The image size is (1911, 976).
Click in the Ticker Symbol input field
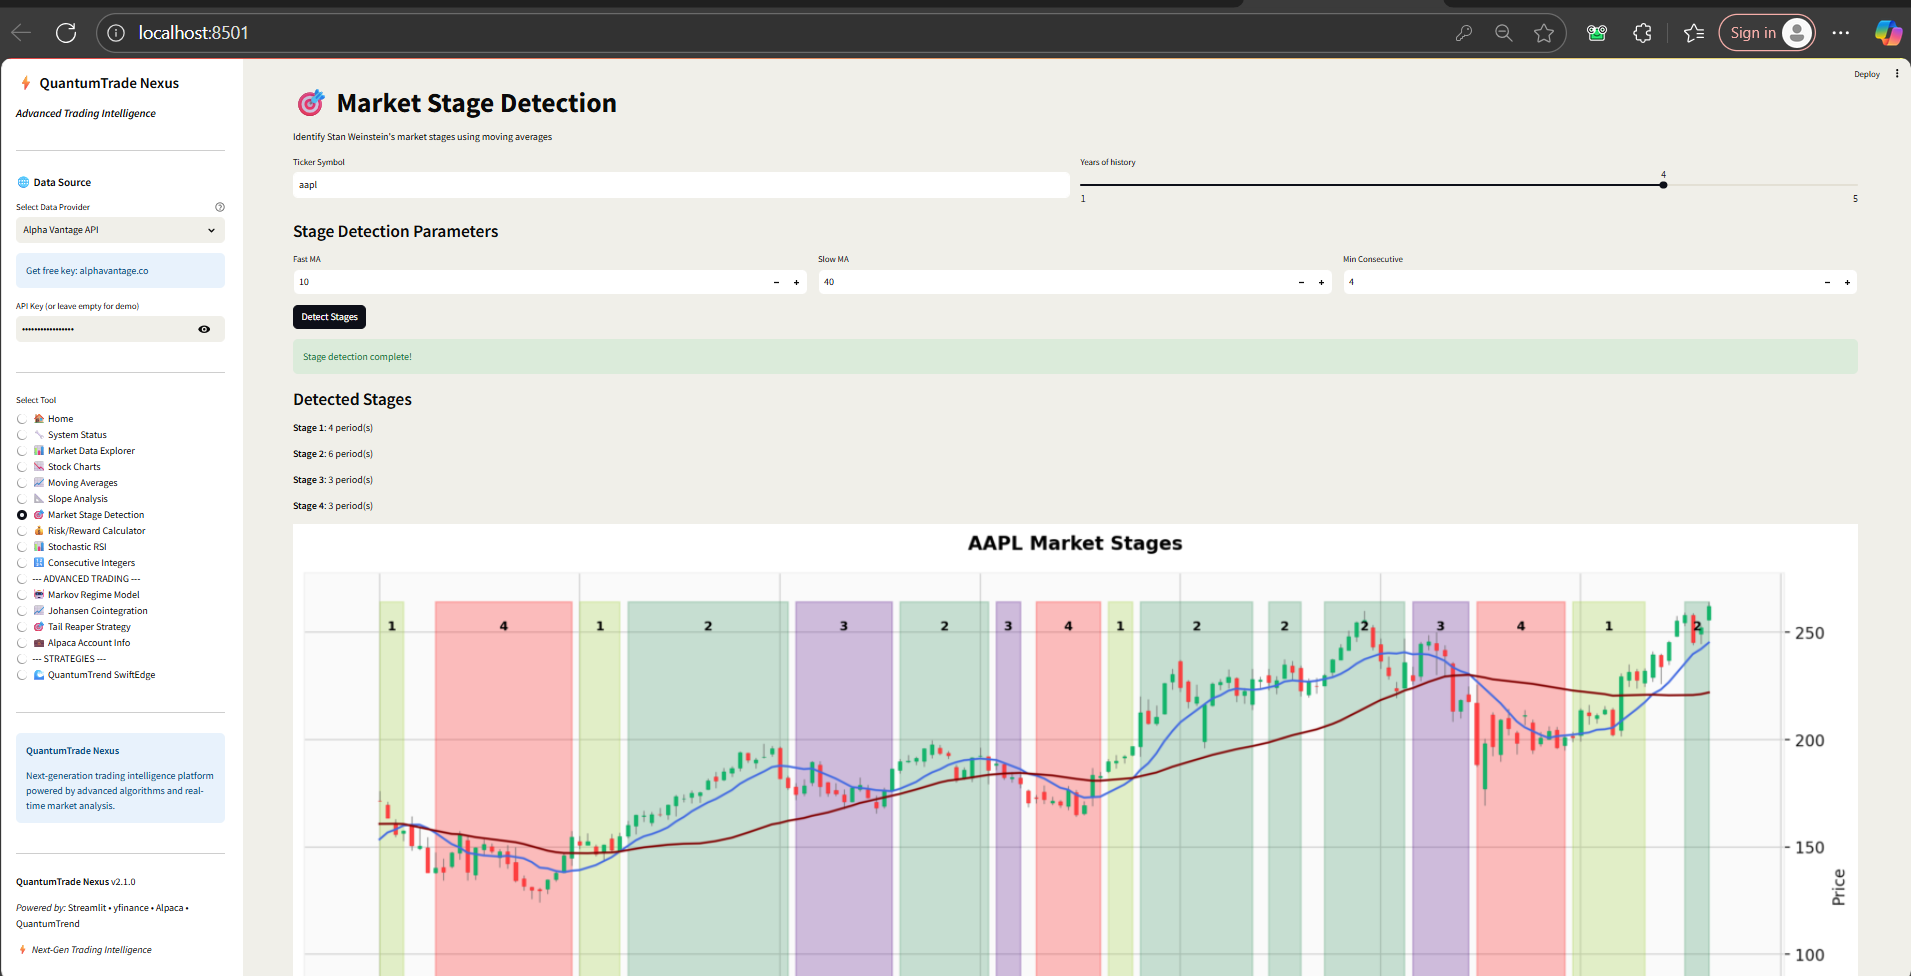click(x=681, y=185)
